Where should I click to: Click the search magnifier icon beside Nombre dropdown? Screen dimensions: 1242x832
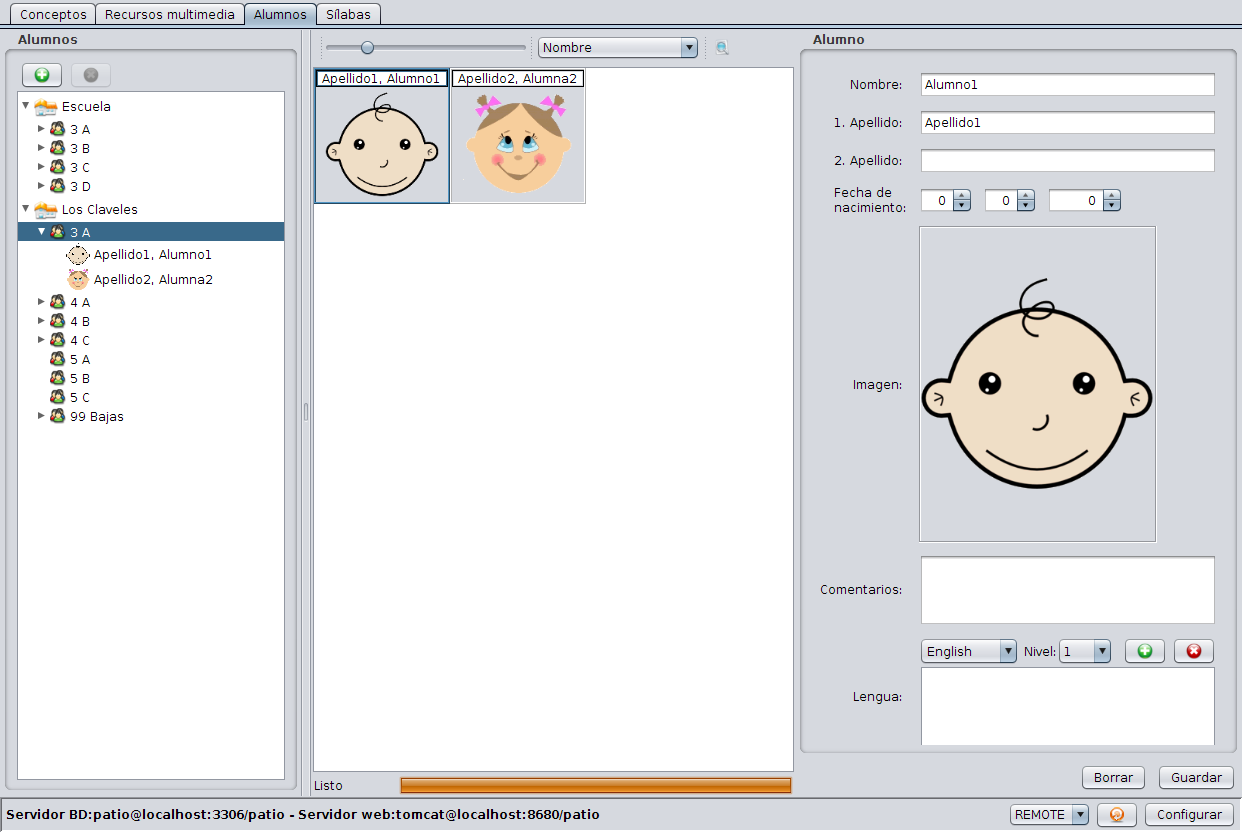click(722, 47)
